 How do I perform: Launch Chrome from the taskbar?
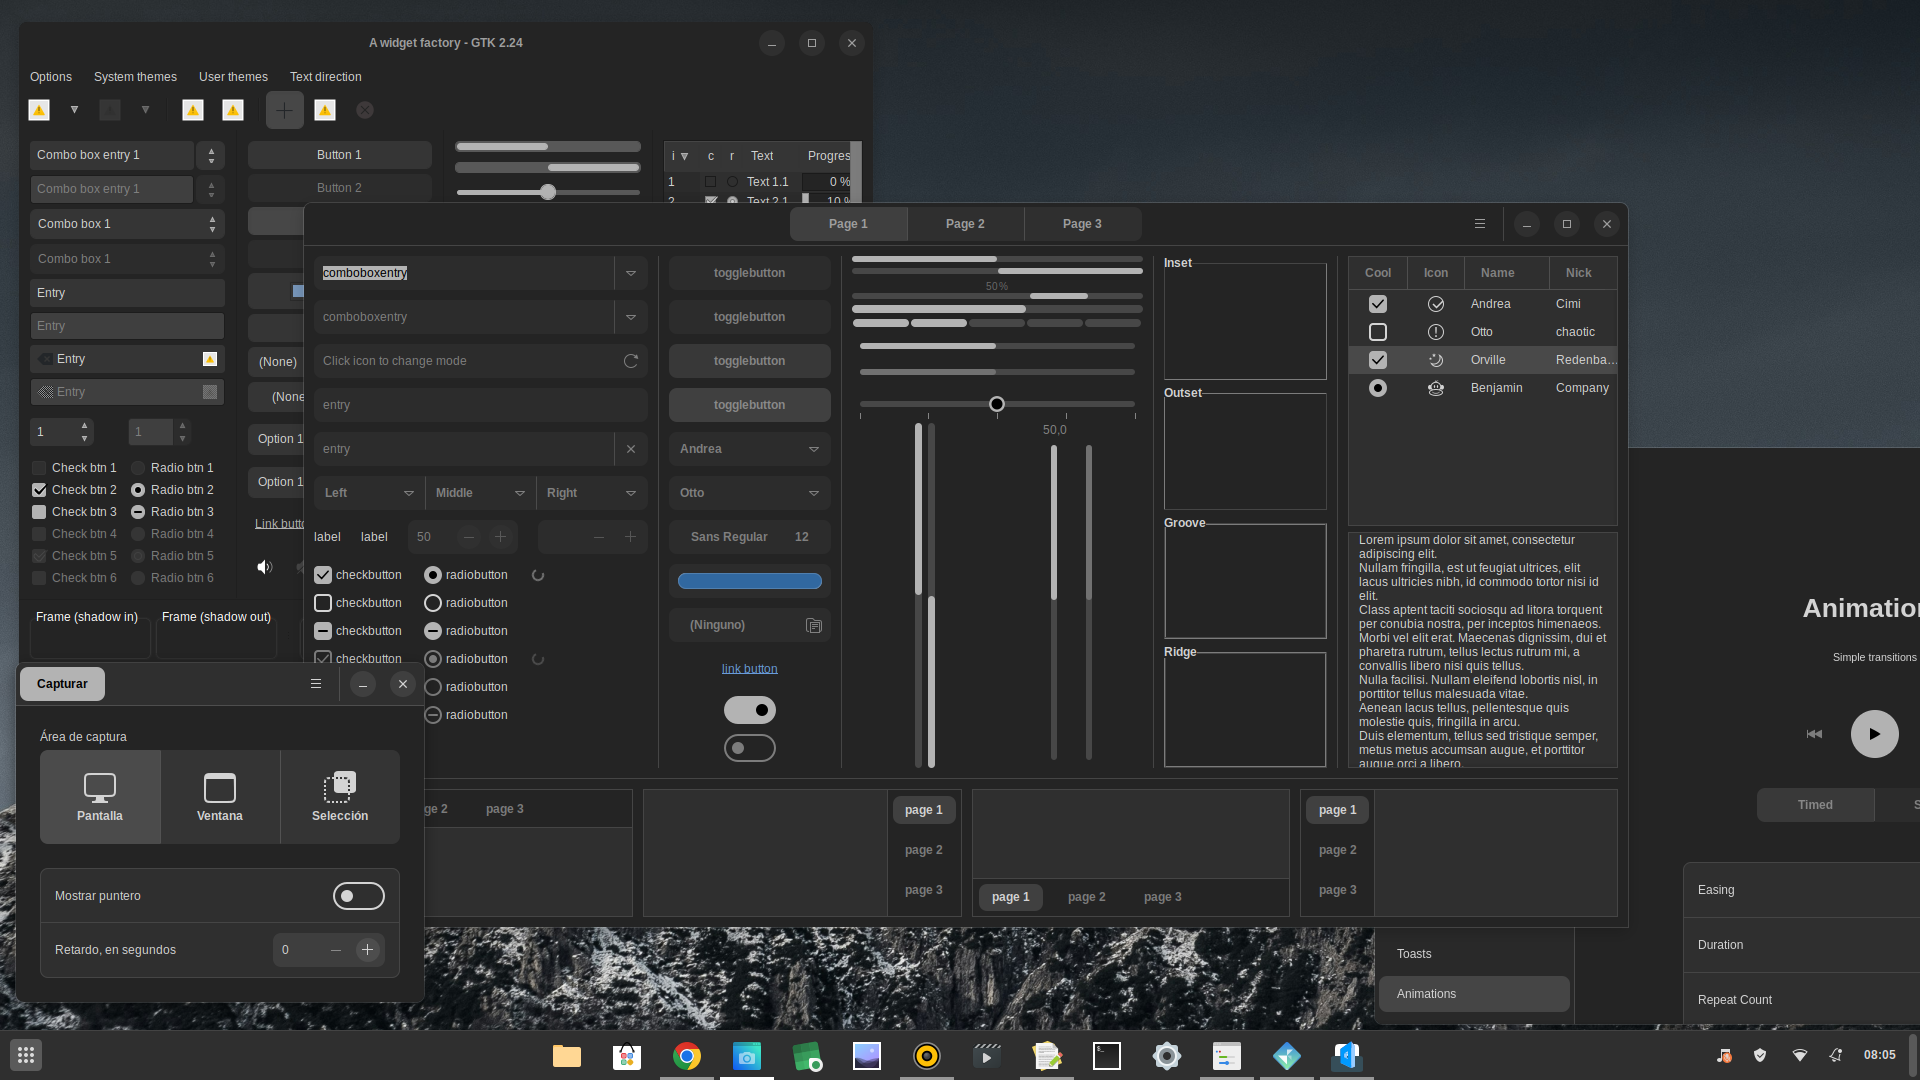click(x=687, y=1056)
